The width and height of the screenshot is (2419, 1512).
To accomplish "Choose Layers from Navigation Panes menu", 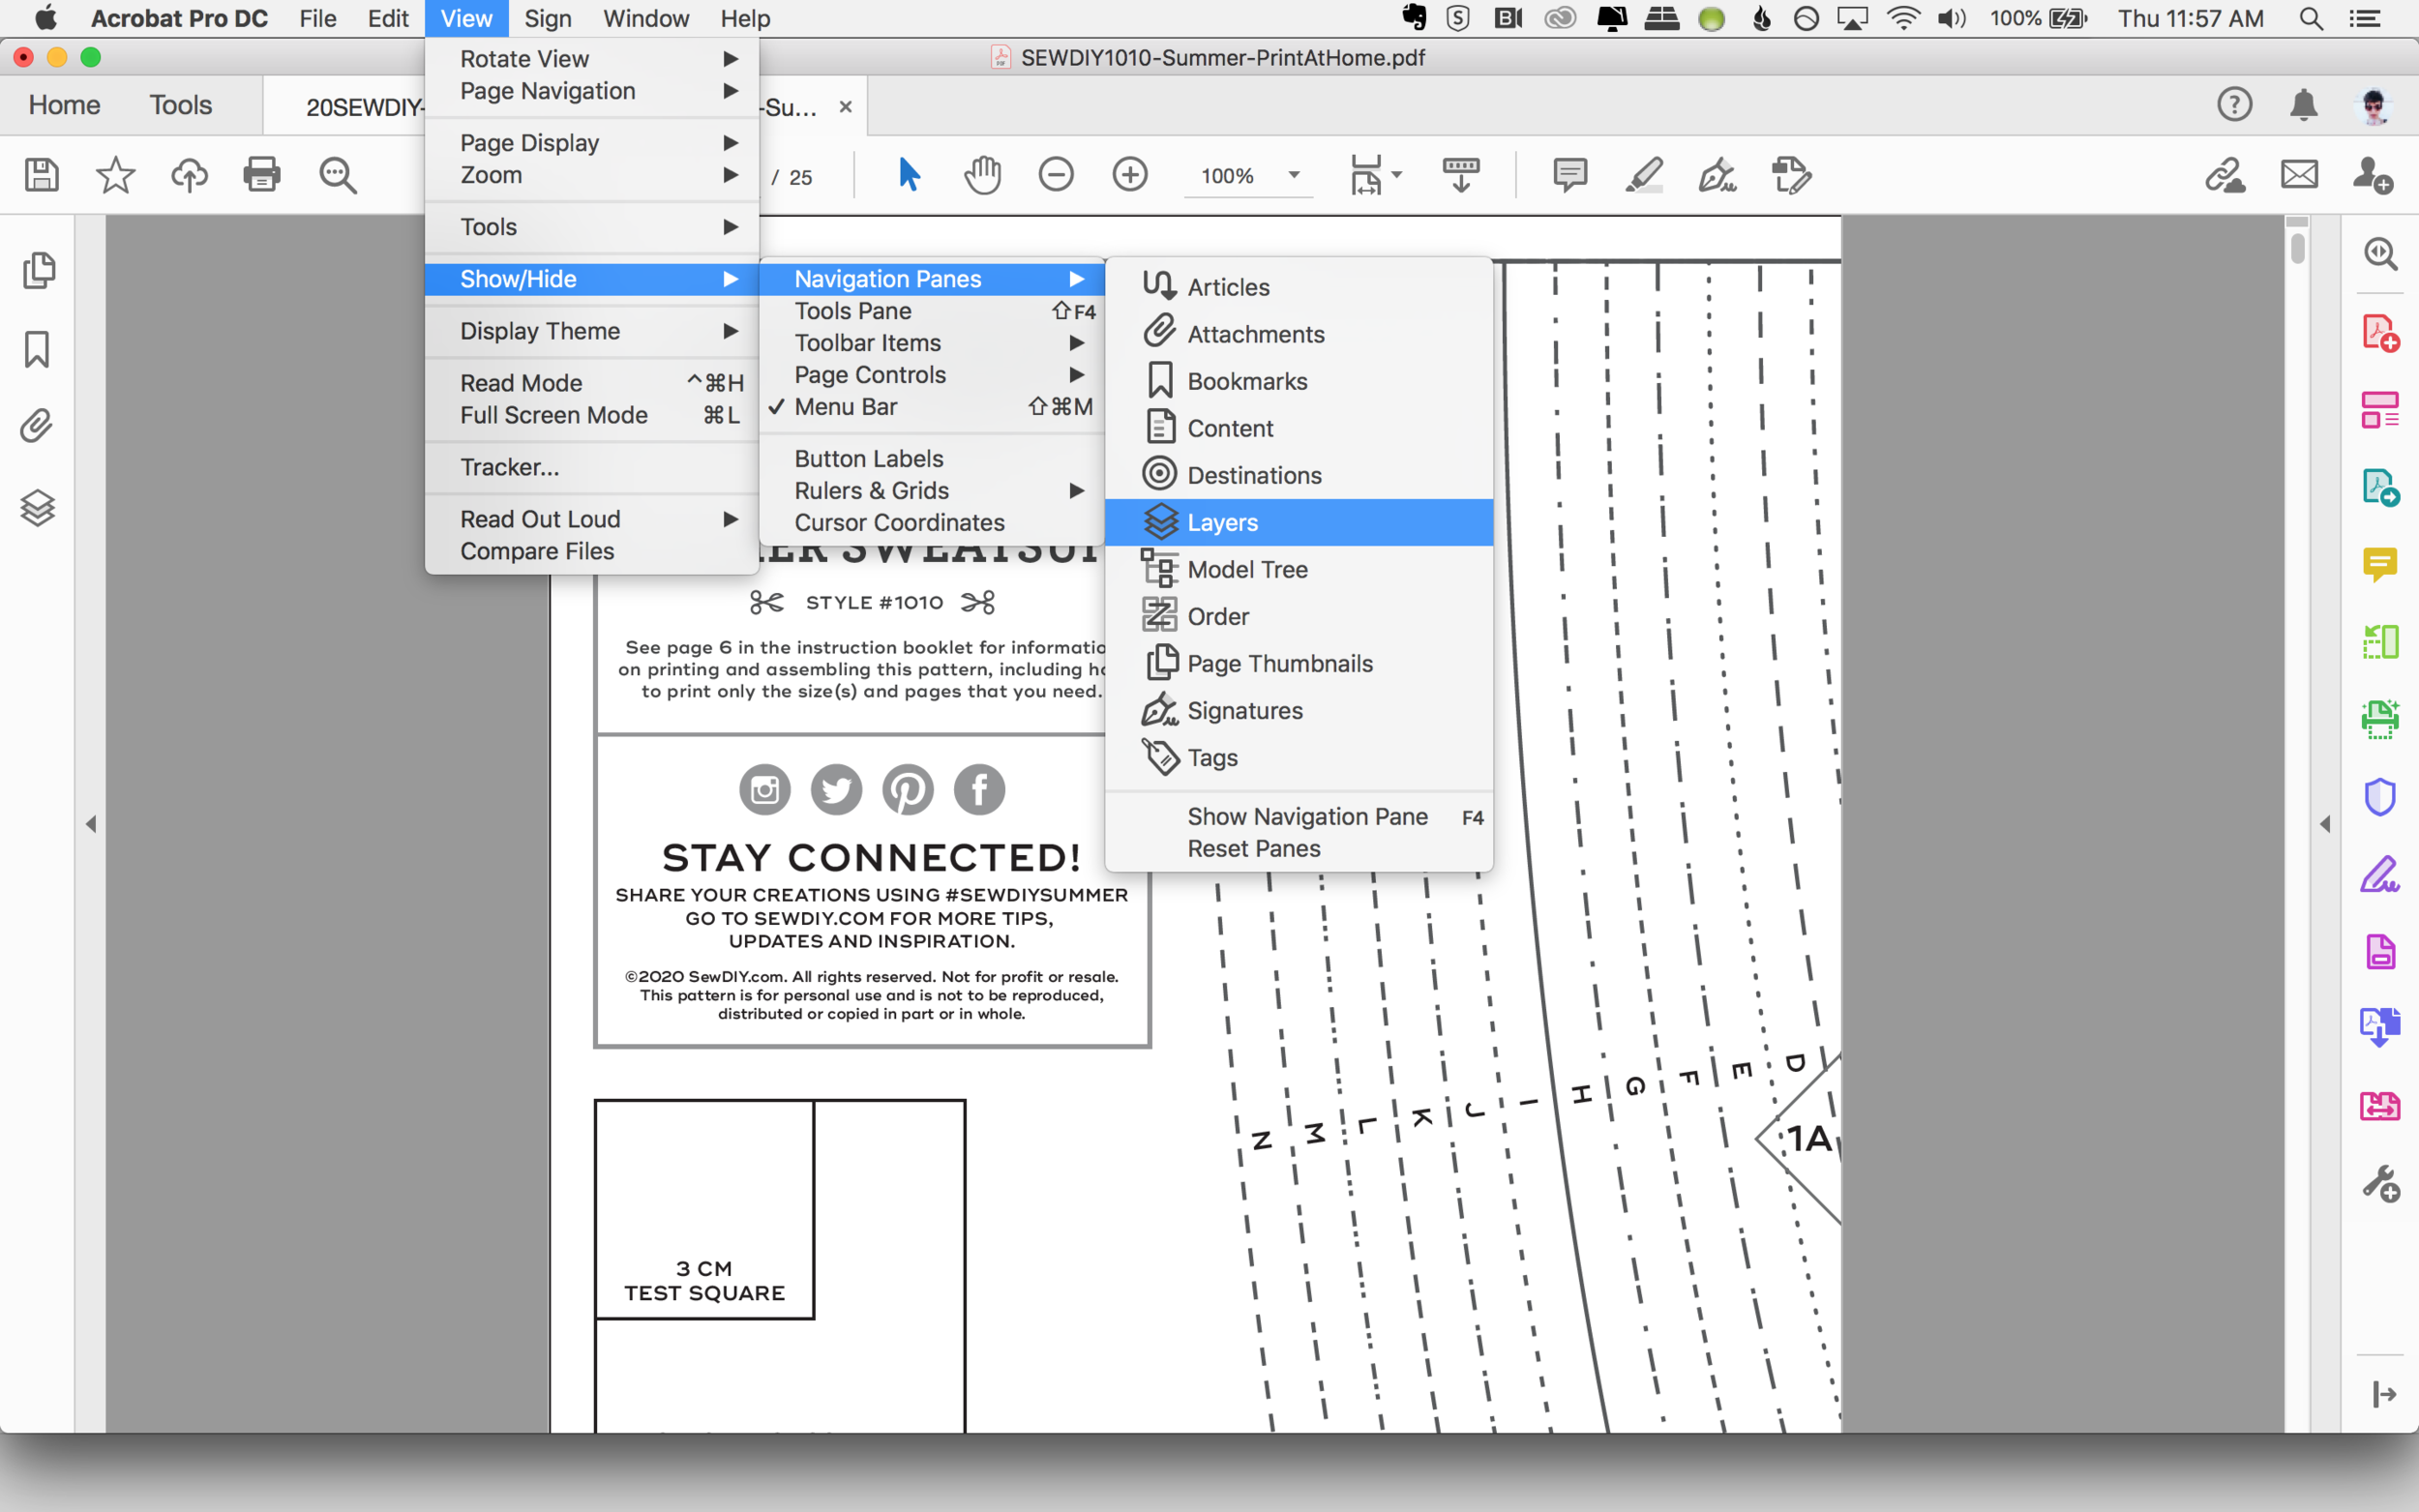I will tap(1222, 523).
